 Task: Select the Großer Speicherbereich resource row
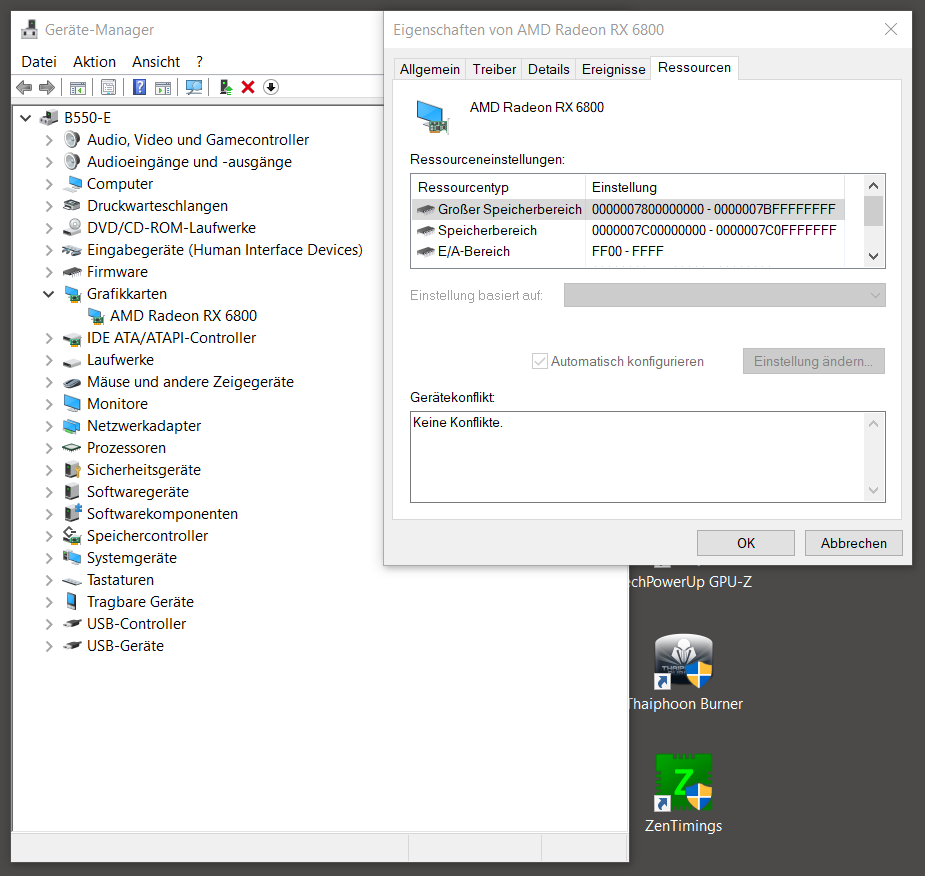(628, 209)
